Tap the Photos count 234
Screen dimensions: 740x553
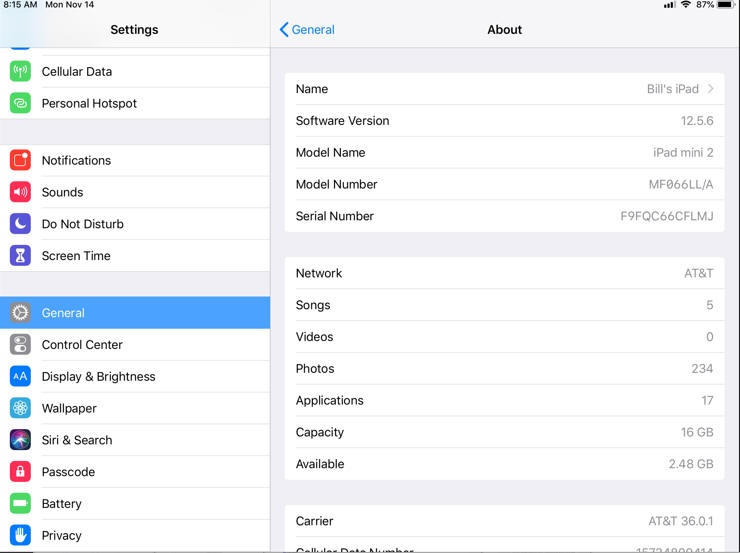tap(702, 369)
